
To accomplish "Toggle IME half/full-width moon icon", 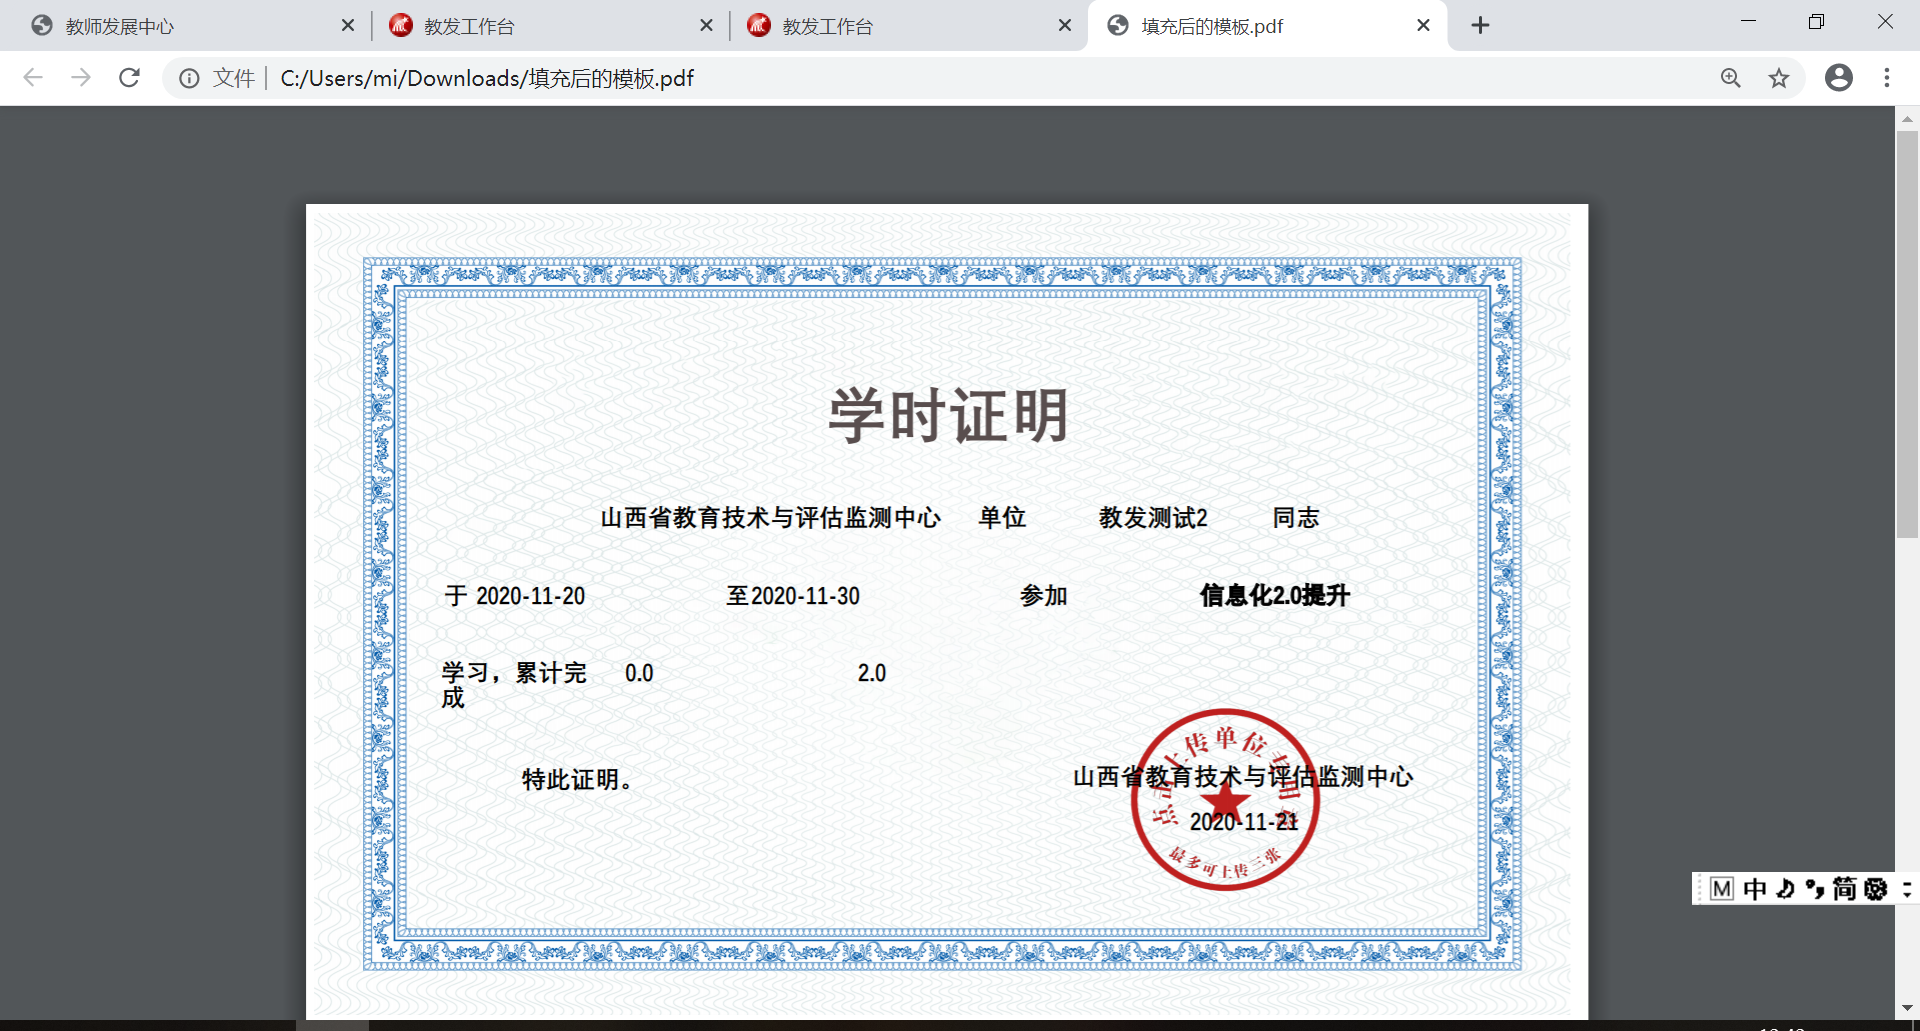I will [1785, 889].
